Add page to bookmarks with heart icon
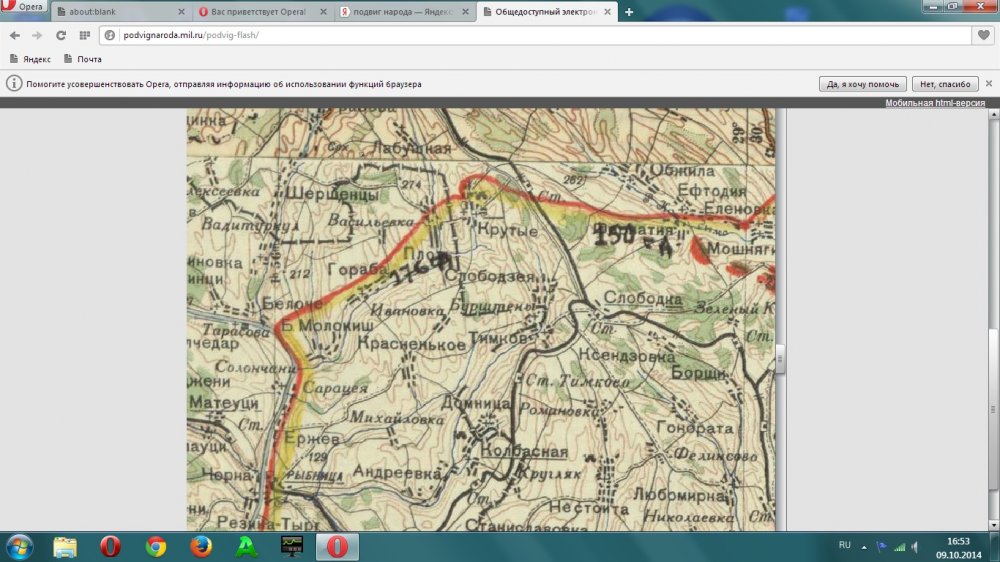 pyautogui.click(x=983, y=35)
